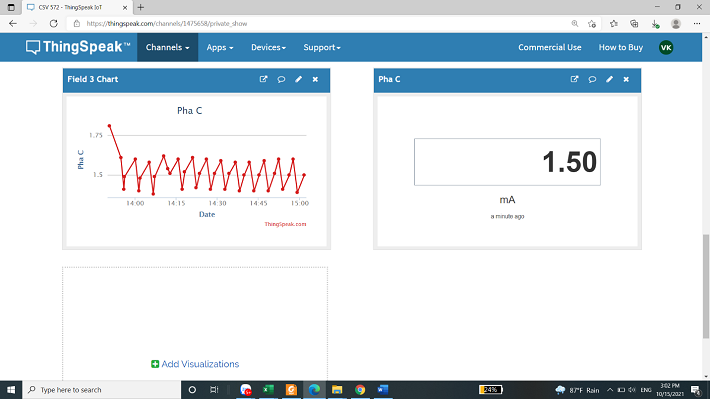Open ThingSpeak.com chart credit link

(x=285, y=224)
